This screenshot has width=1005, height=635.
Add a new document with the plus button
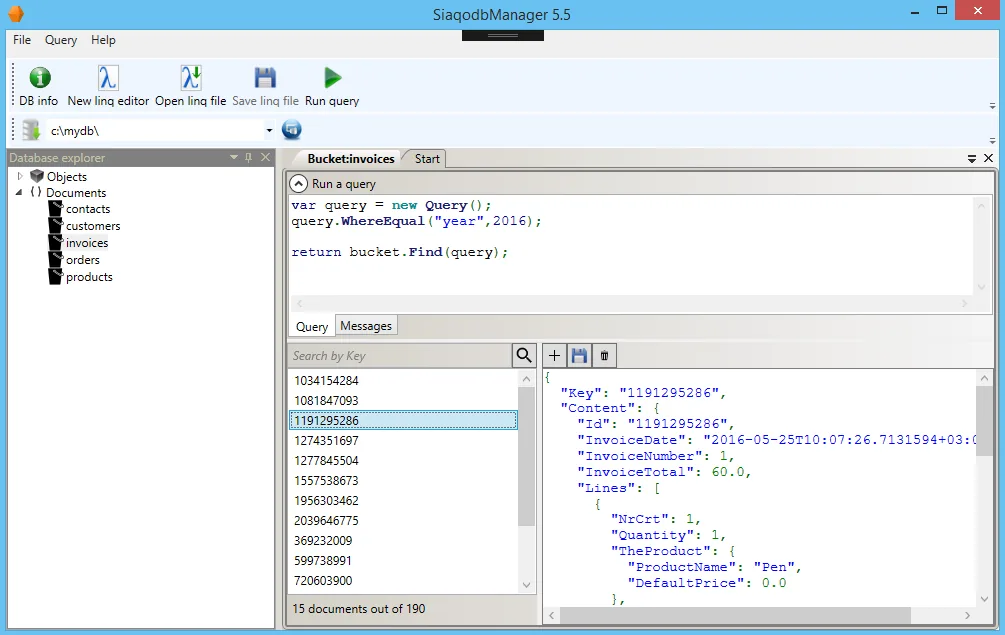pyautogui.click(x=554, y=356)
